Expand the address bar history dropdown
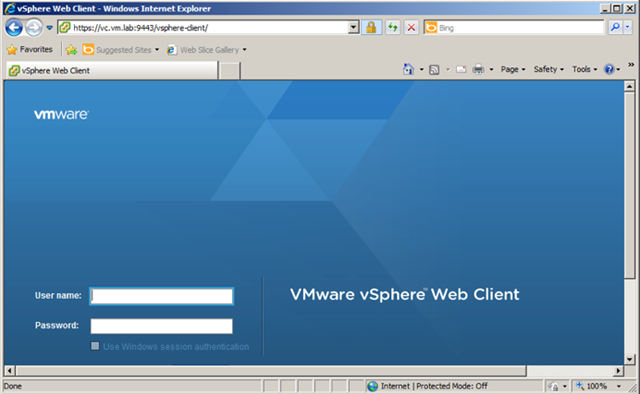The image size is (640, 394). pos(353,27)
